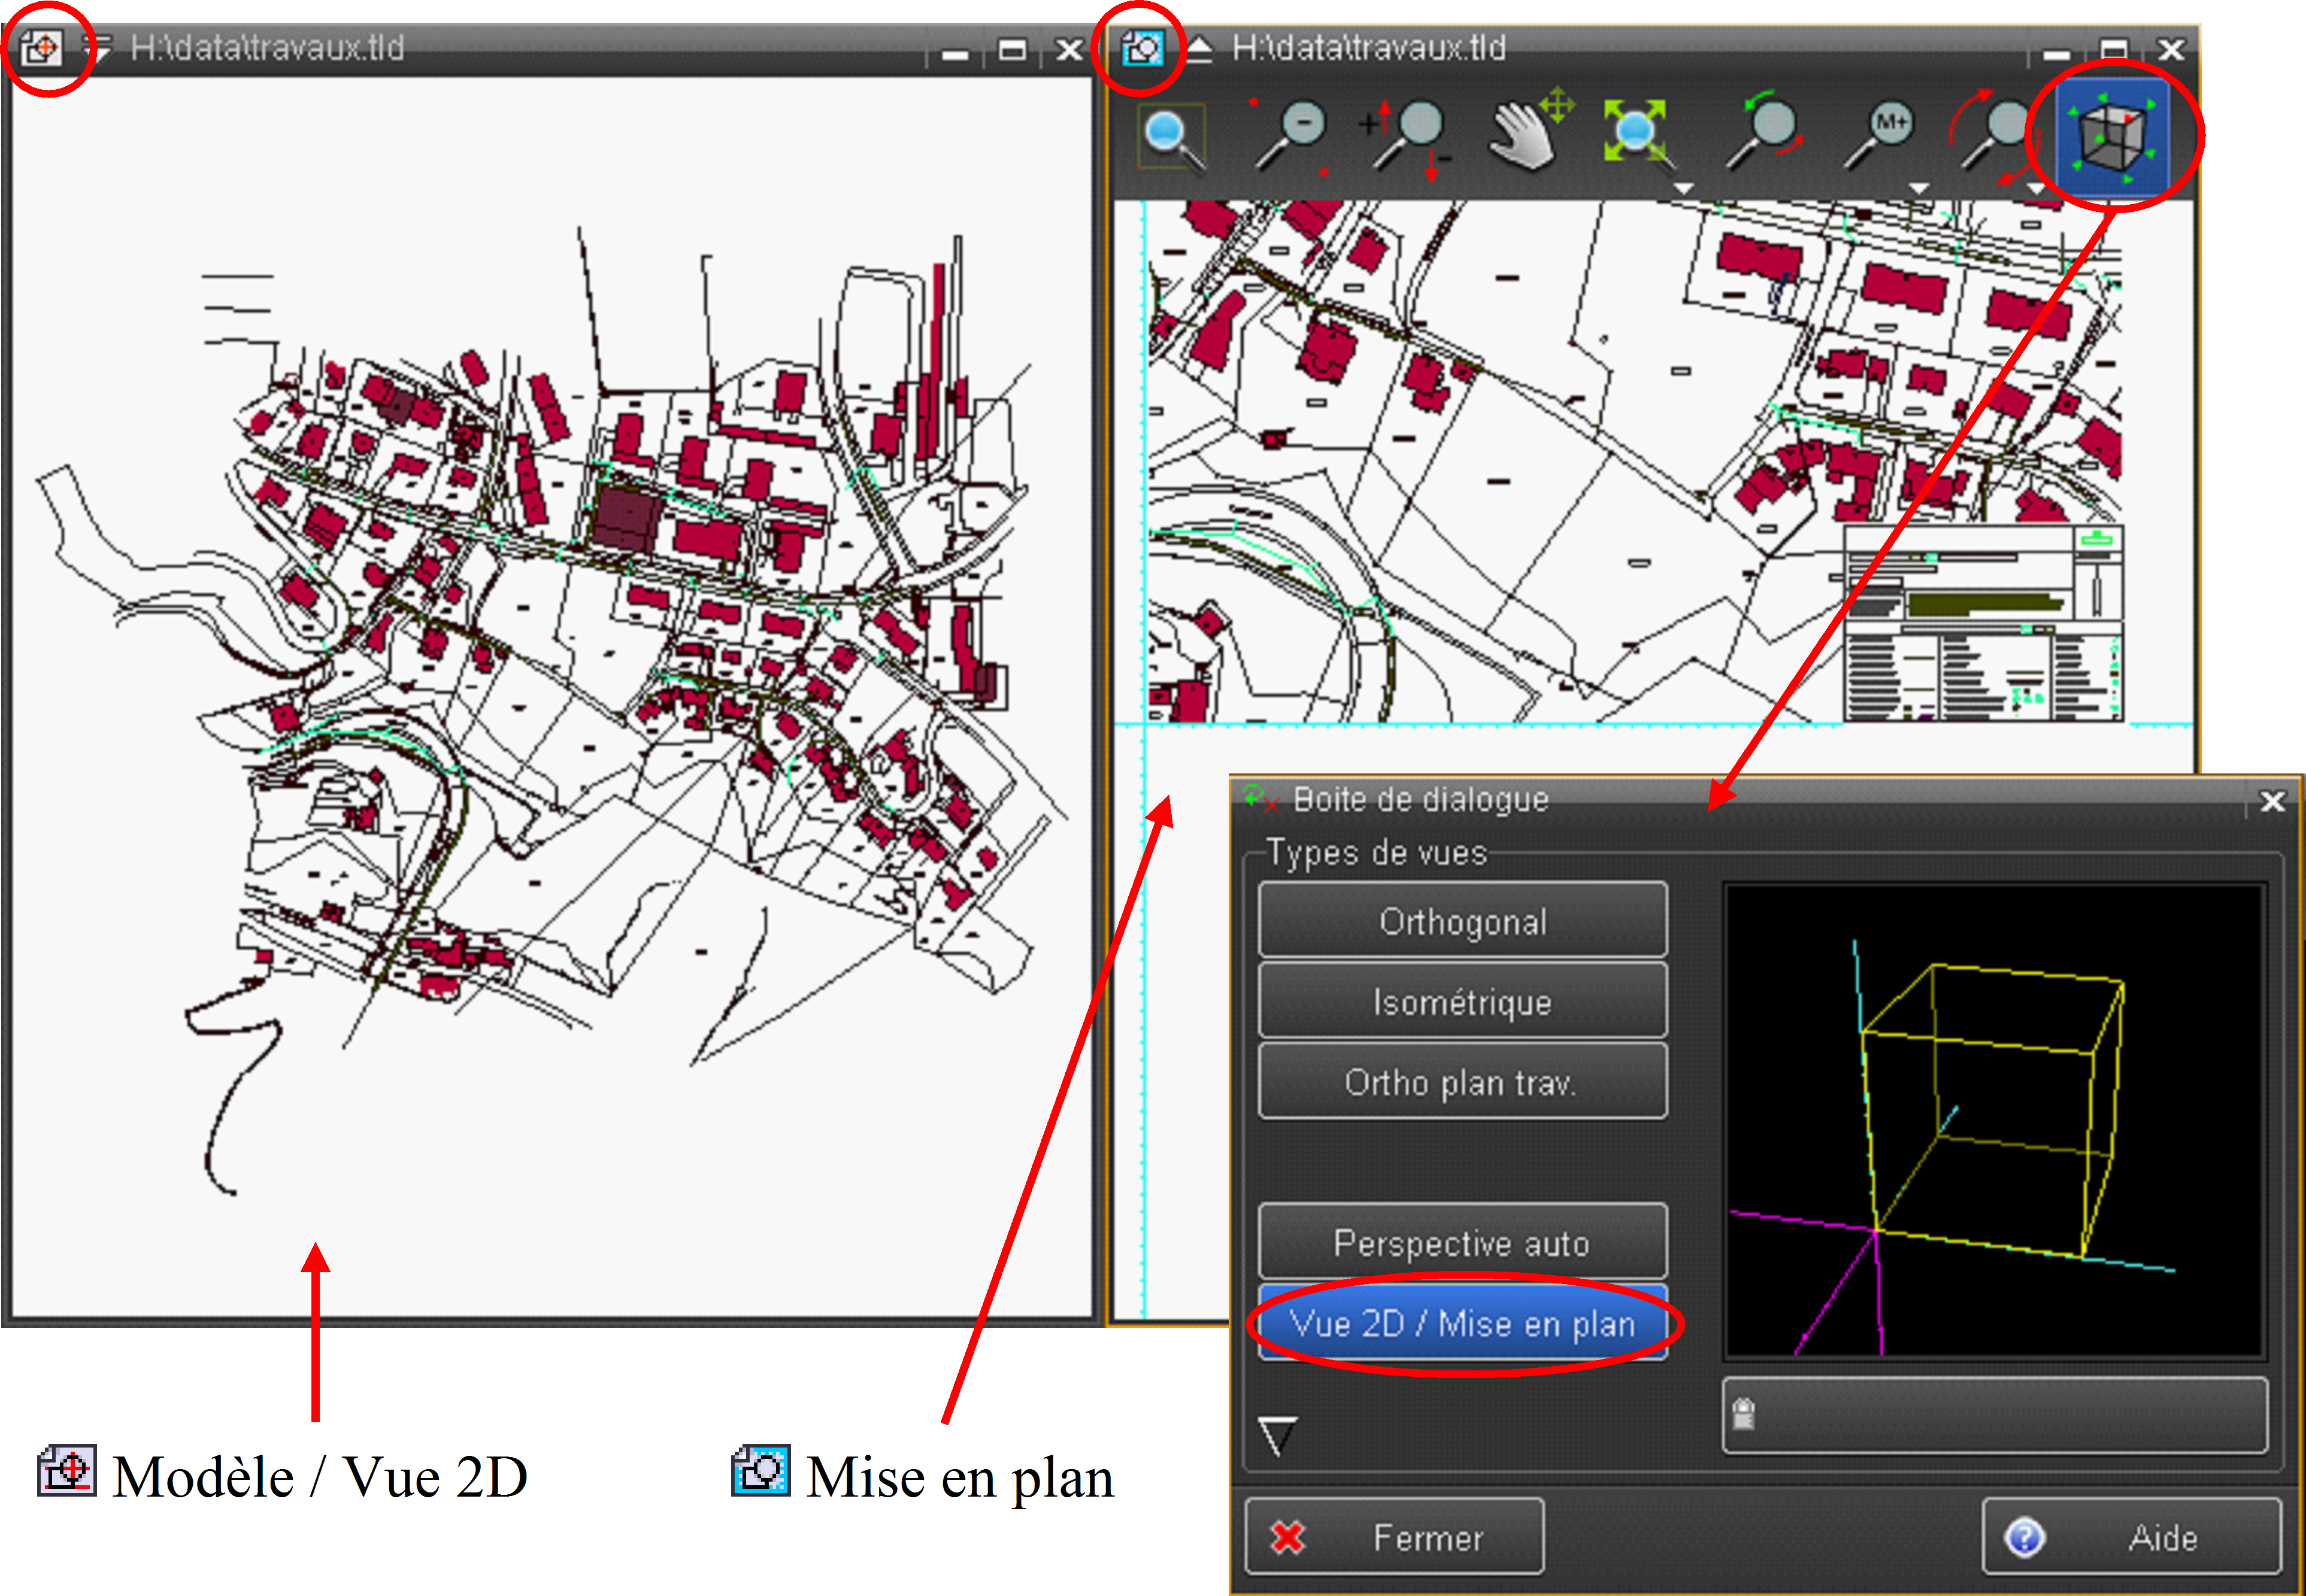Select the zoom window magnifier tool
The width and height of the screenshot is (2306, 1596).
[1172, 137]
